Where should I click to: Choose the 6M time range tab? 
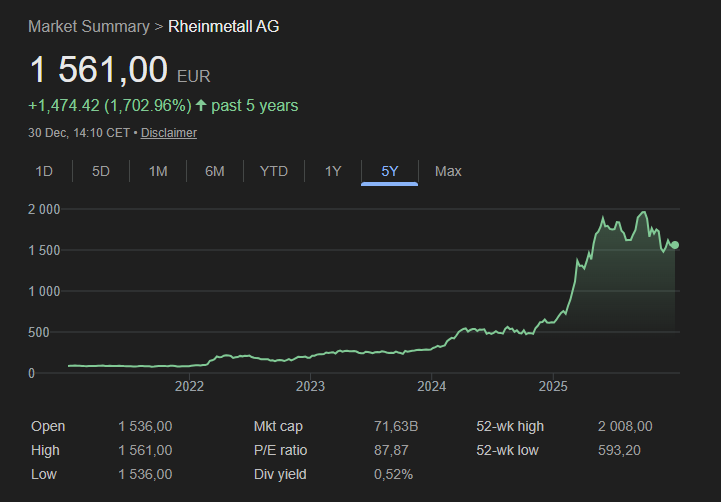215,171
